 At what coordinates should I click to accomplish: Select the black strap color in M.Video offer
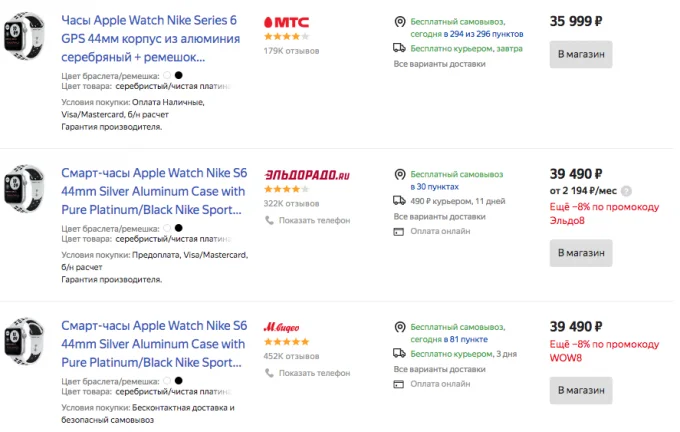[178, 381]
